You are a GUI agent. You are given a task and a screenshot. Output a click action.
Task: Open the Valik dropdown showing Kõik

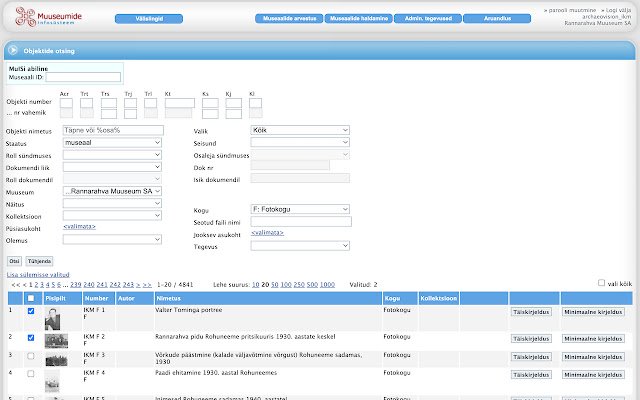tap(300, 130)
